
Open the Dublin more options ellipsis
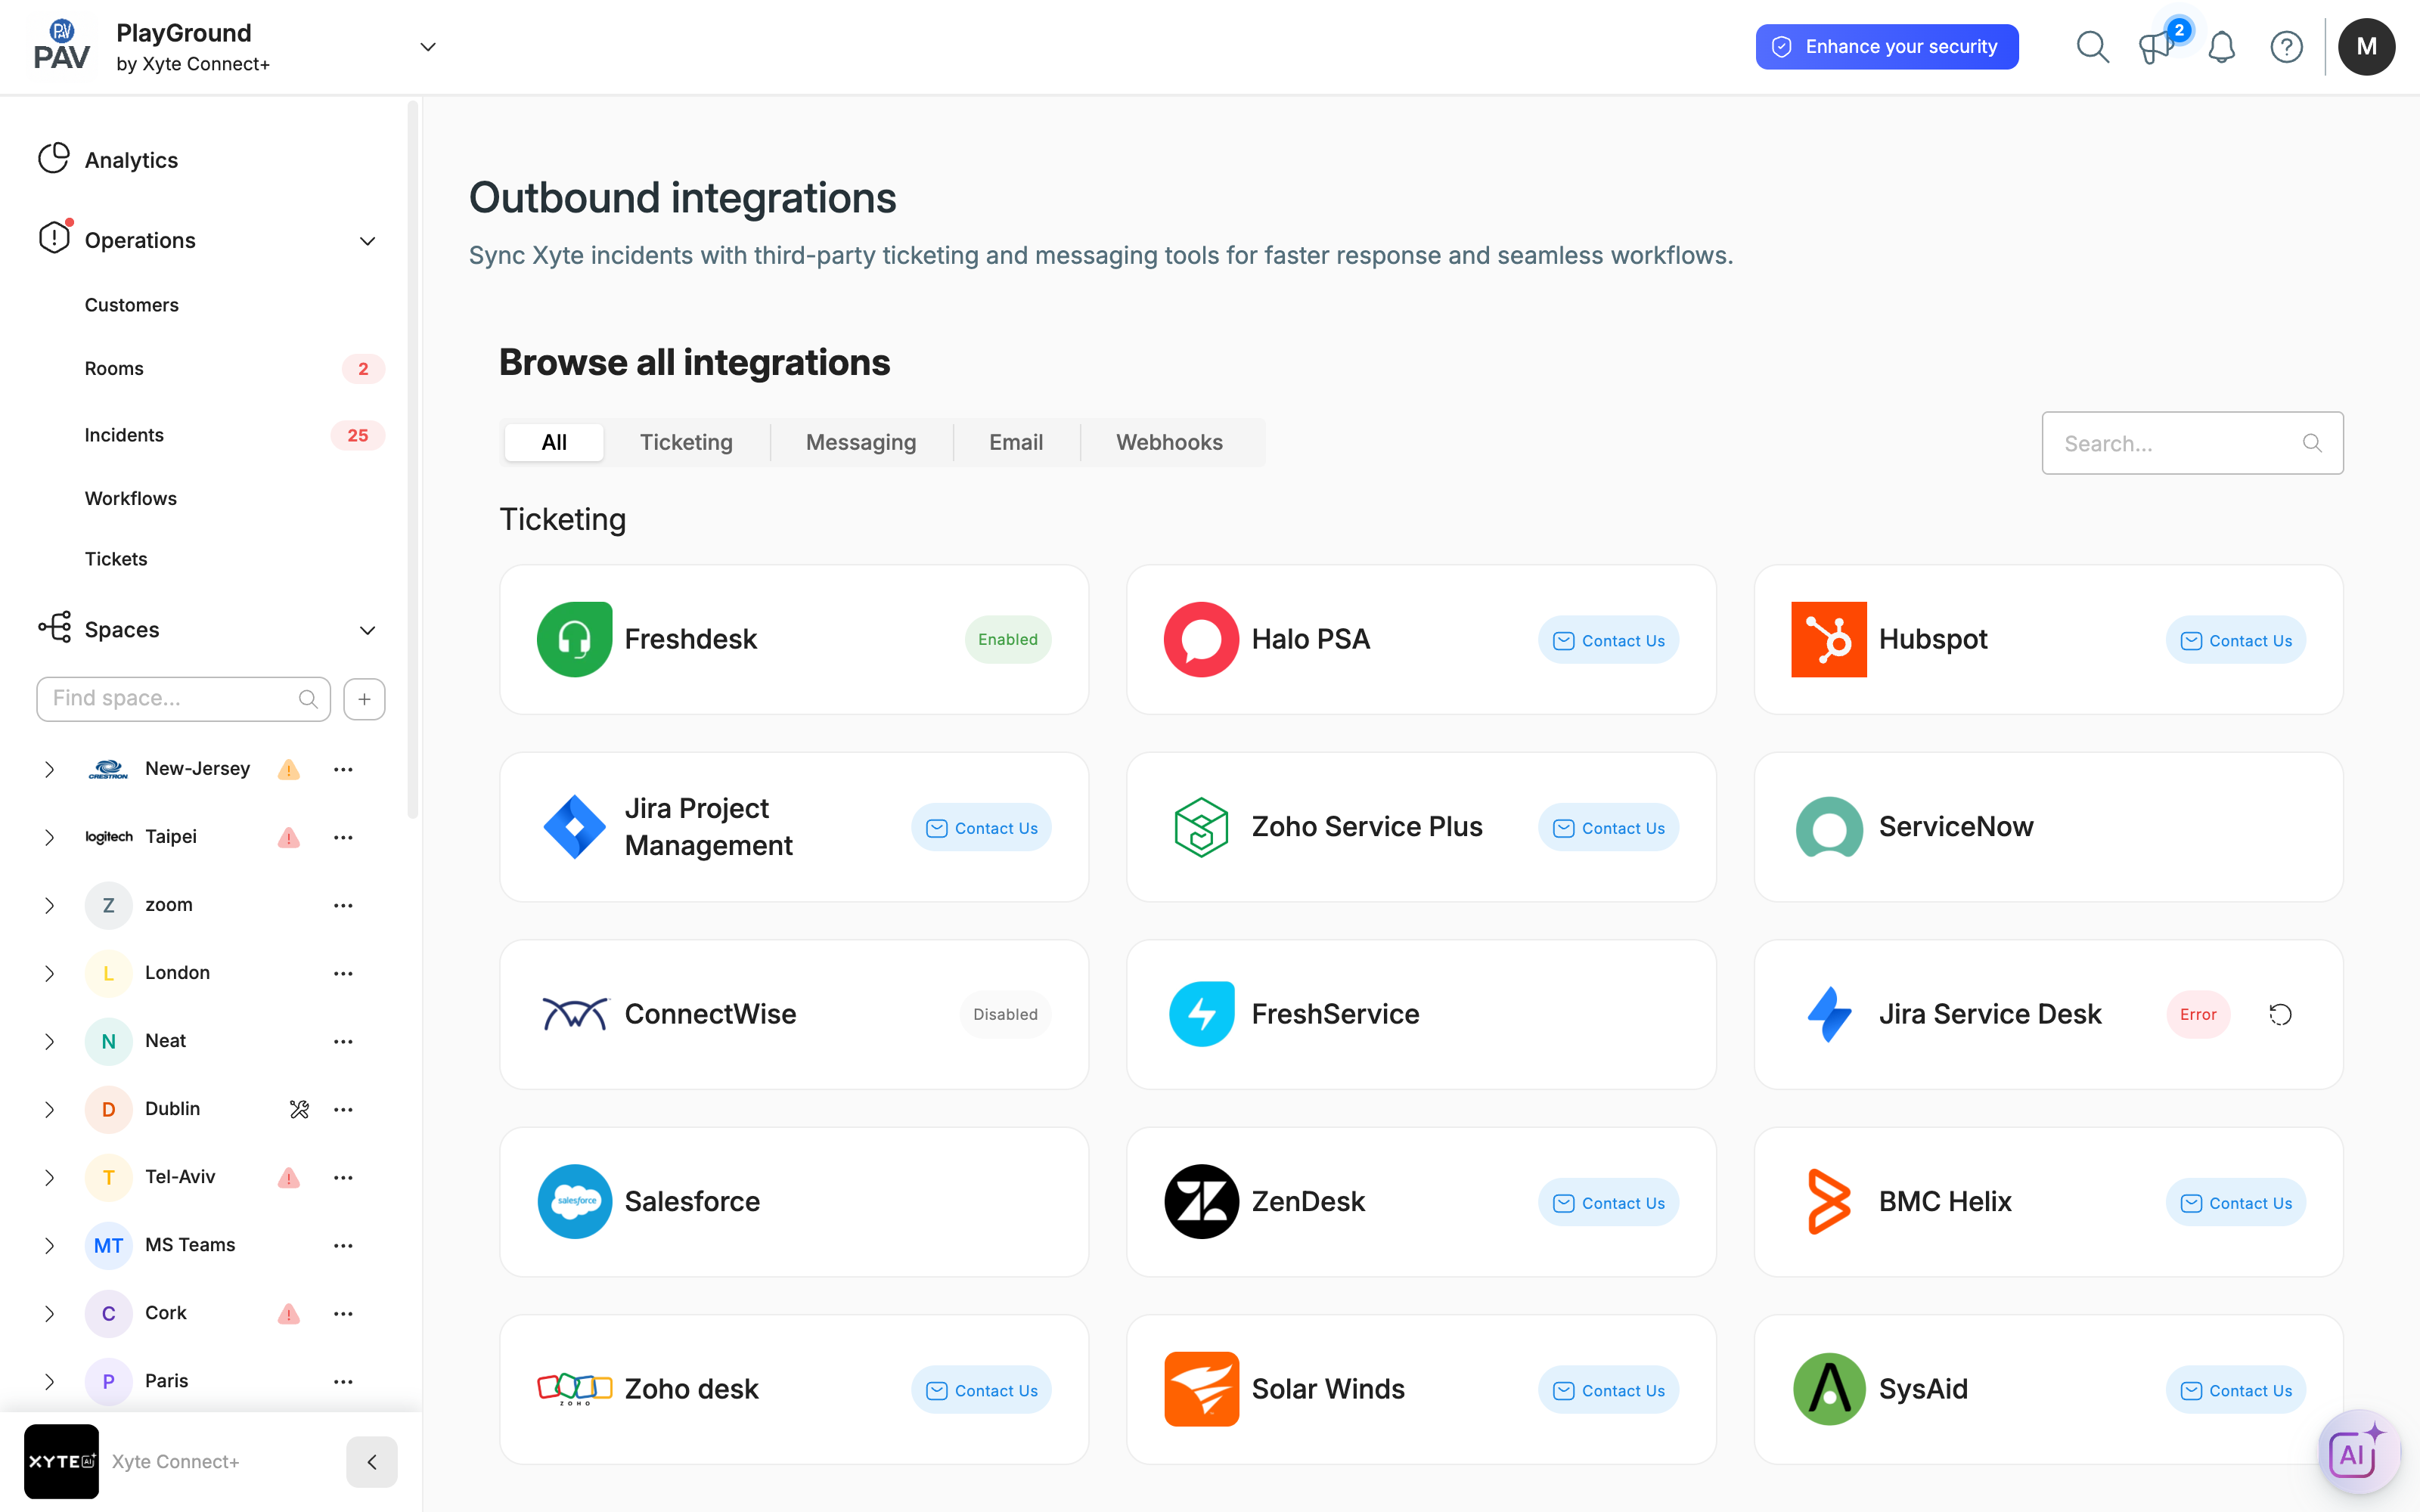[x=343, y=1109]
